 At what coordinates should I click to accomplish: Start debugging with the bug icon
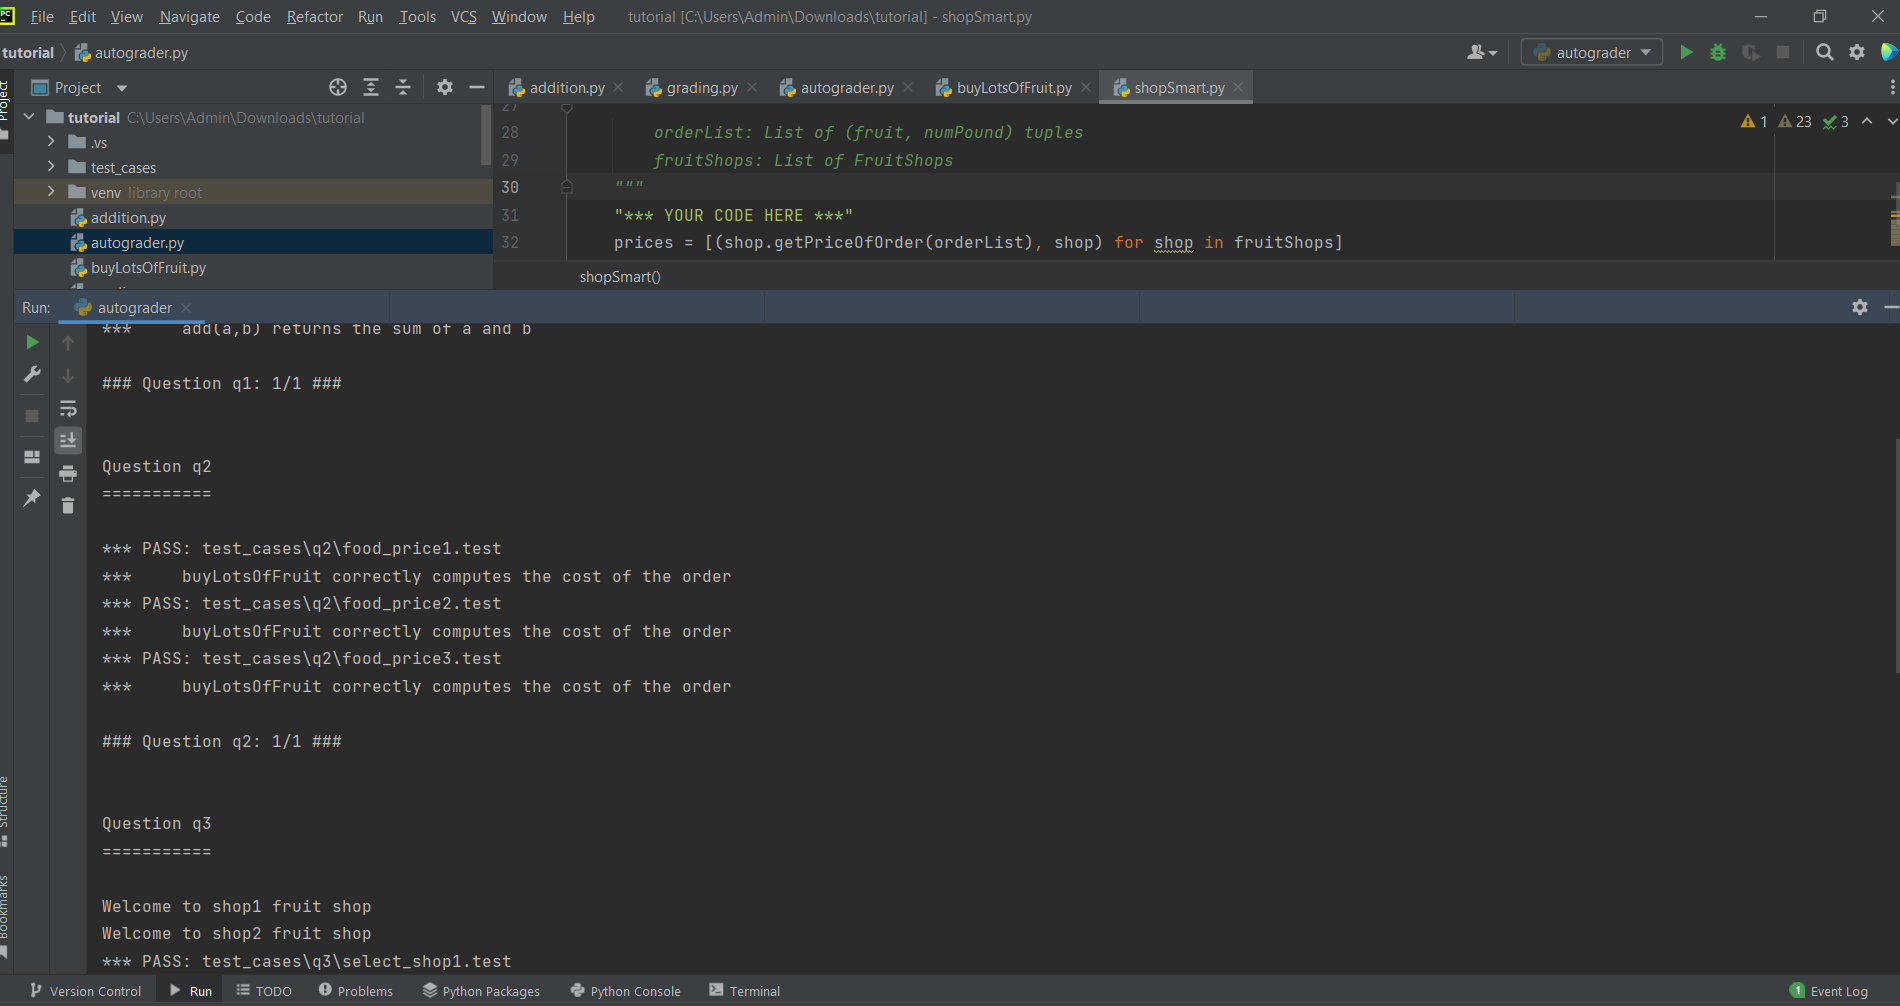click(1718, 52)
